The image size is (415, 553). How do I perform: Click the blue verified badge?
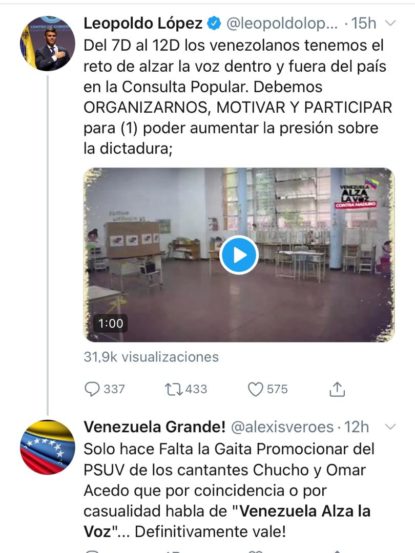pos(214,24)
